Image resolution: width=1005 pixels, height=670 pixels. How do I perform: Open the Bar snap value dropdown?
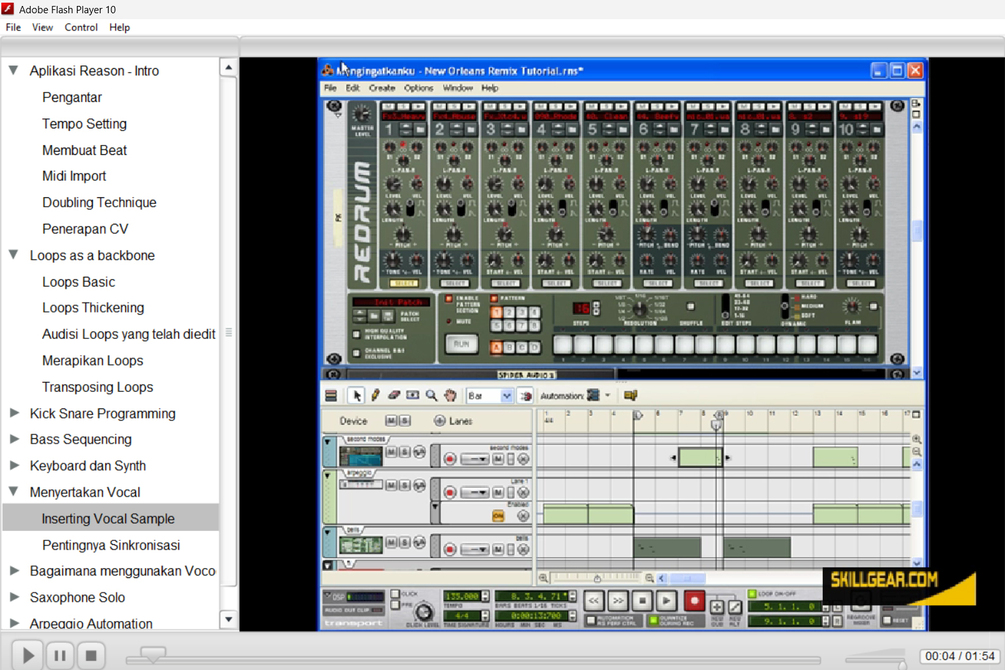506,396
